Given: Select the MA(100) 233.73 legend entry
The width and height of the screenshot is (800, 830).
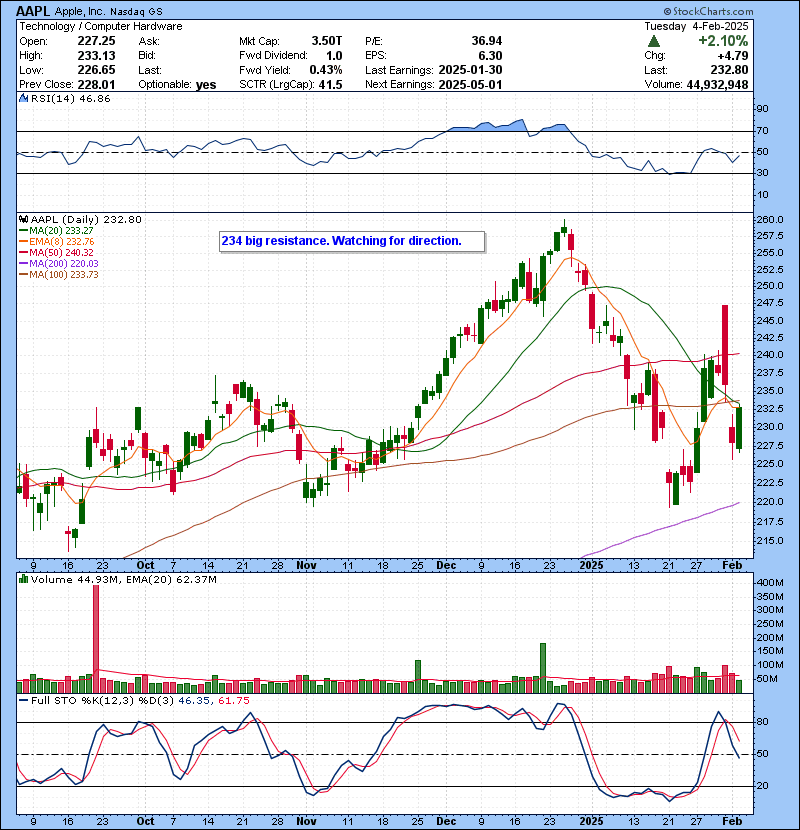Looking at the screenshot, I should coord(58,274).
